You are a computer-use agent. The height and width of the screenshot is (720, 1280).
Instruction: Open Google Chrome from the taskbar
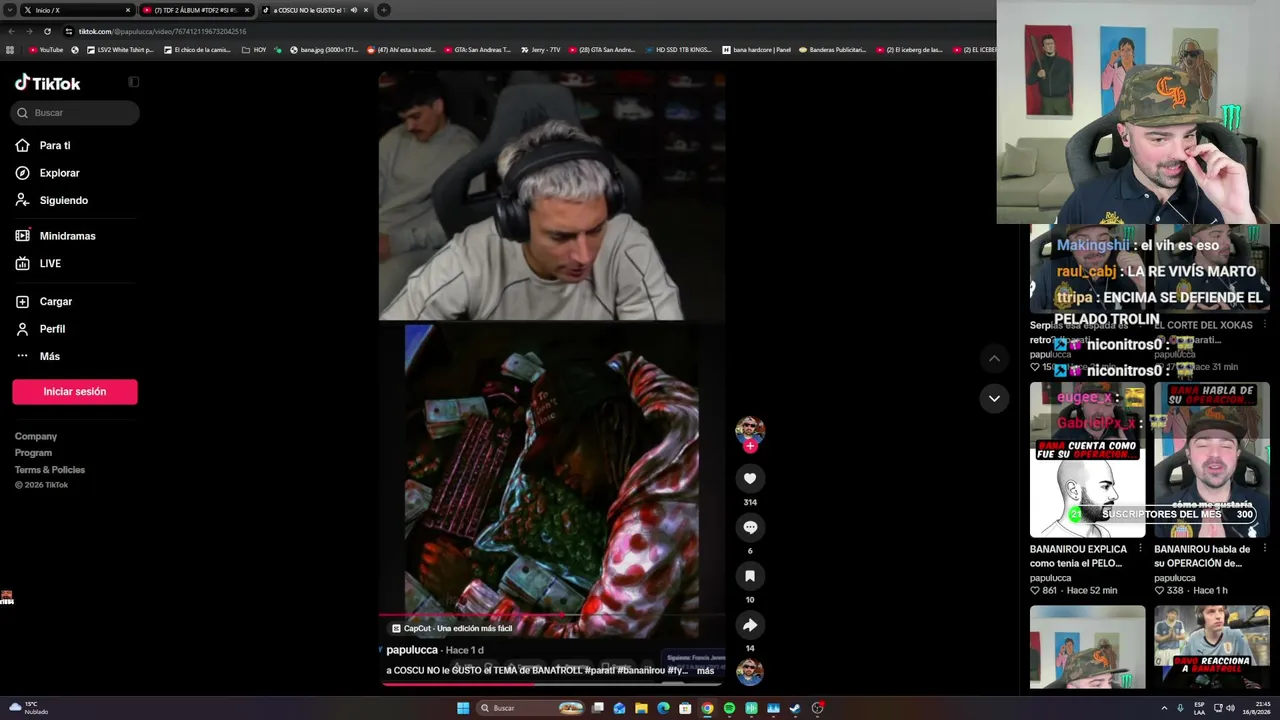(x=707, y=708)
